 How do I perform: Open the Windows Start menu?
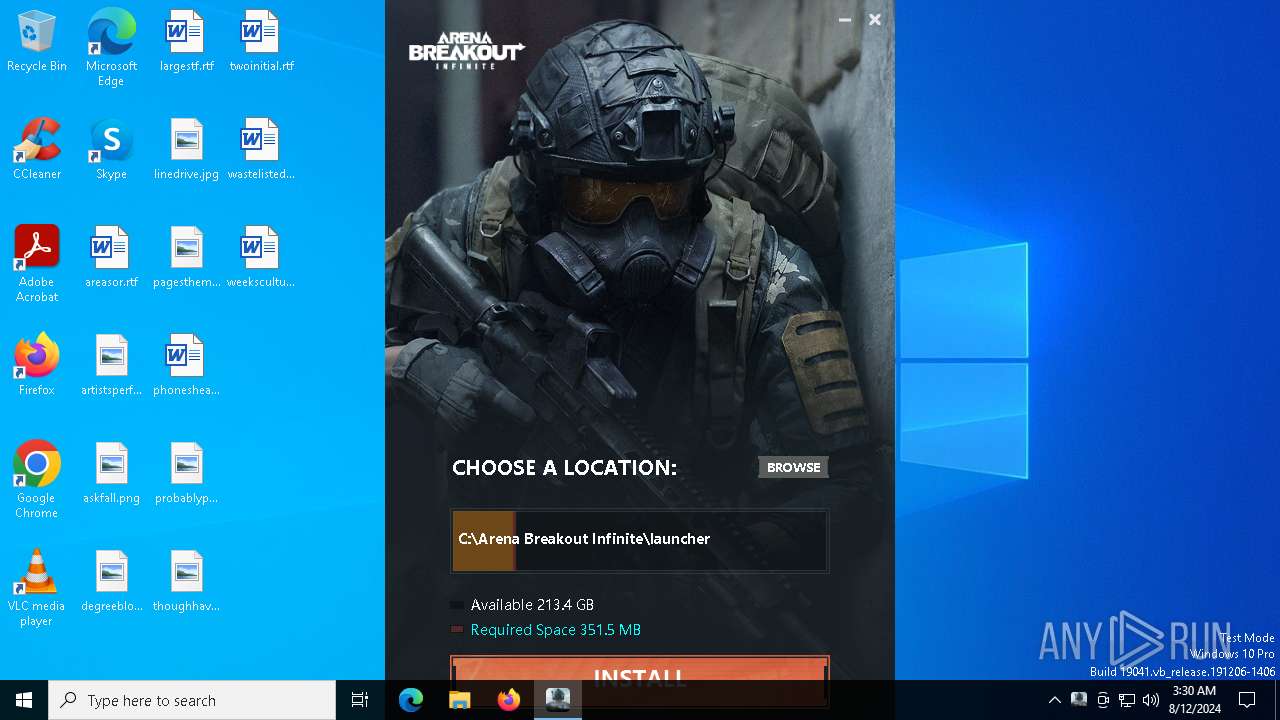[x=24, y=700]
